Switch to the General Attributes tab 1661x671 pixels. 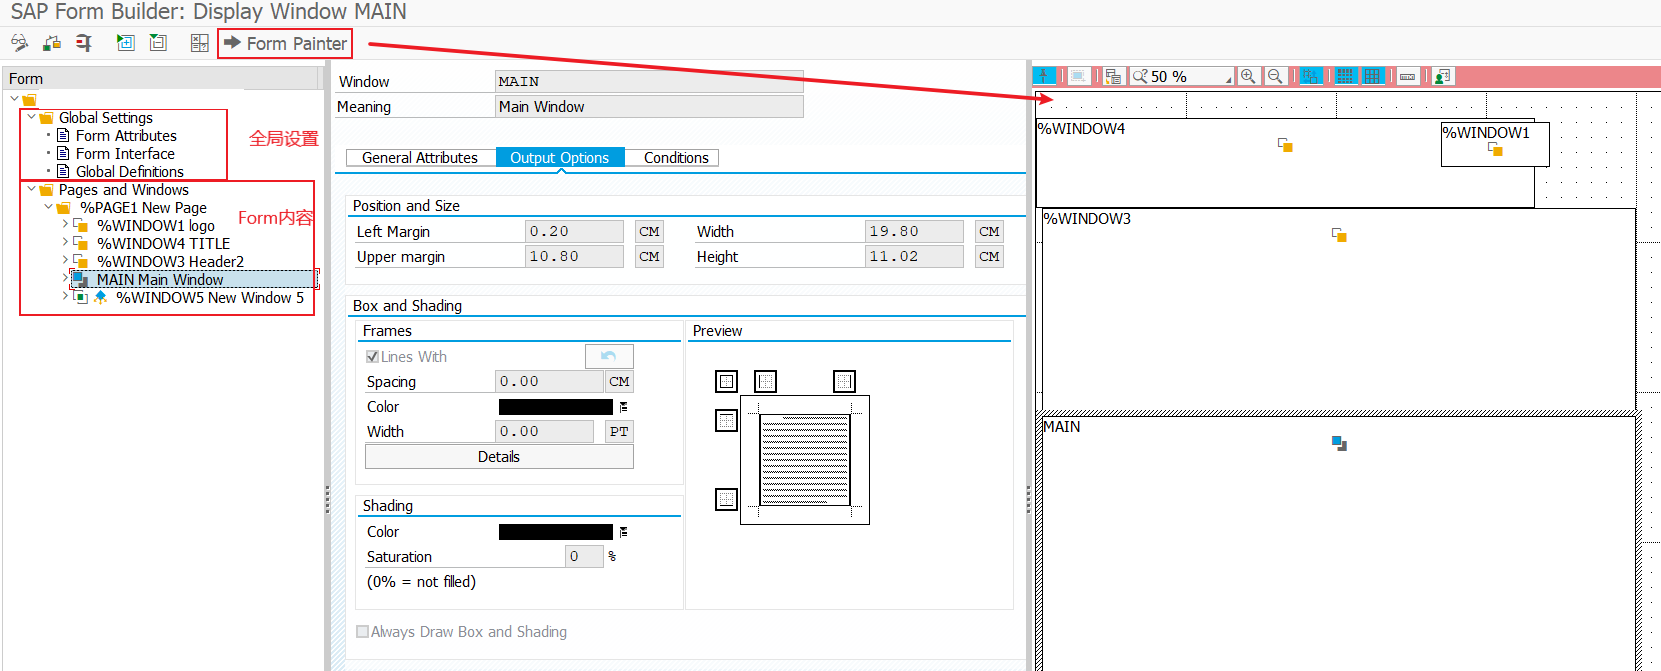(420, 157)
